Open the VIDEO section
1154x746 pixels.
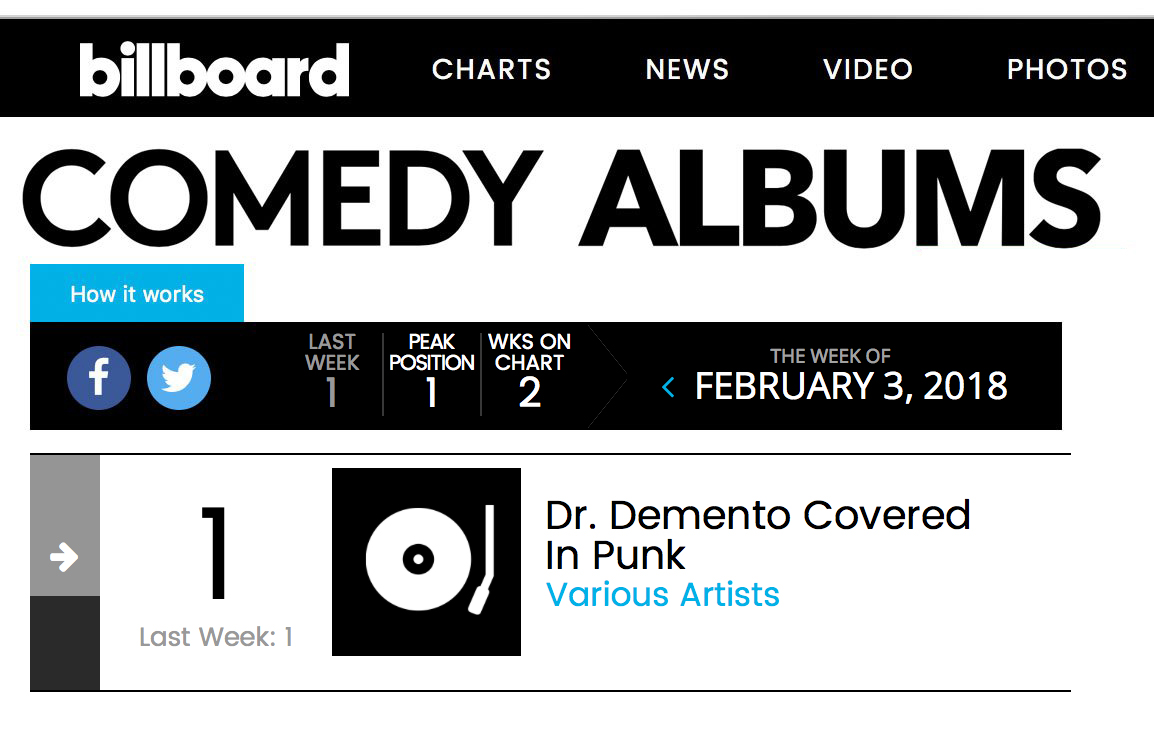pos(867,69)
